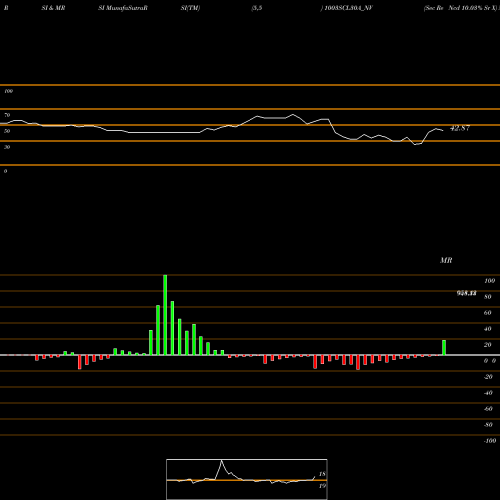Open the mini price chart thumbnail

[247, 479]
